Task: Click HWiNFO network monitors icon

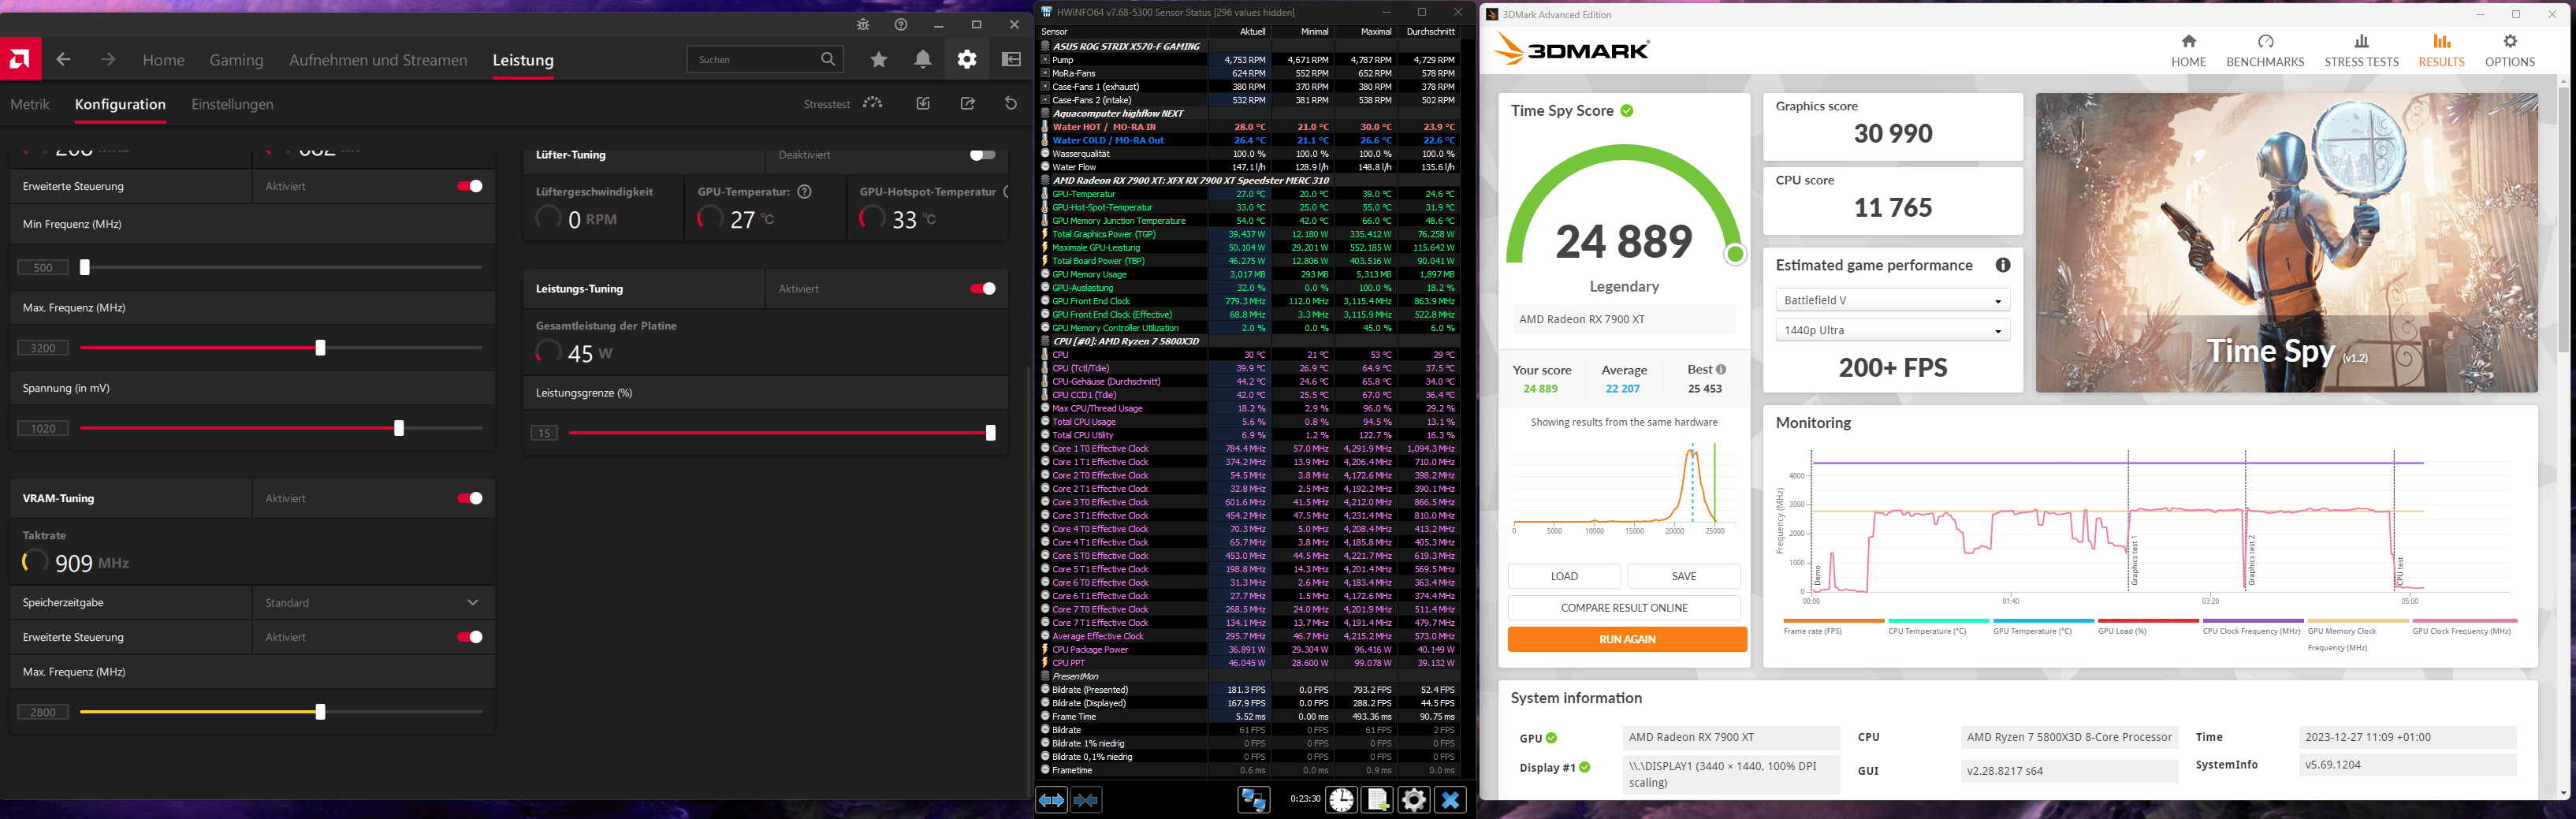Action: [1253, 799]
